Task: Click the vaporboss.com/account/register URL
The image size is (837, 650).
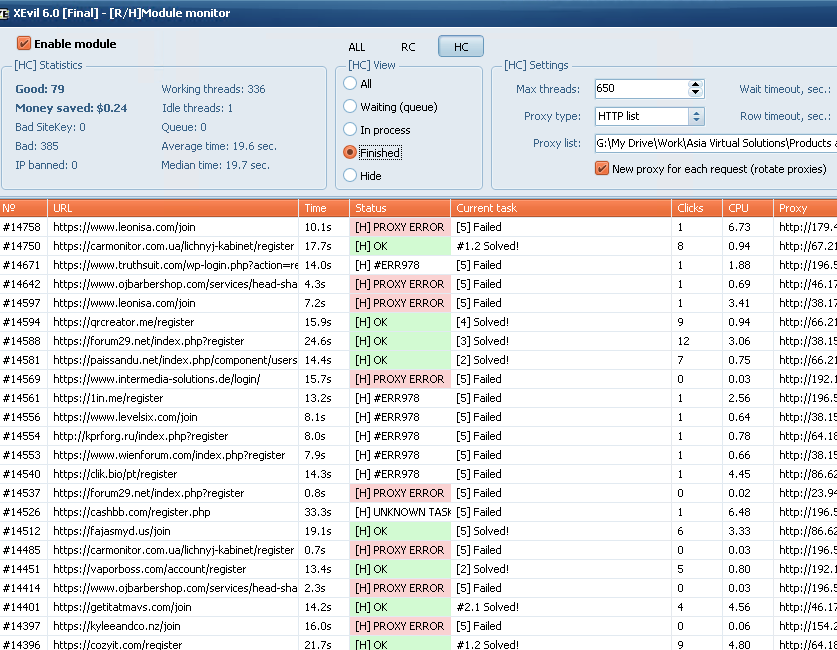Action: coord(149,569)
